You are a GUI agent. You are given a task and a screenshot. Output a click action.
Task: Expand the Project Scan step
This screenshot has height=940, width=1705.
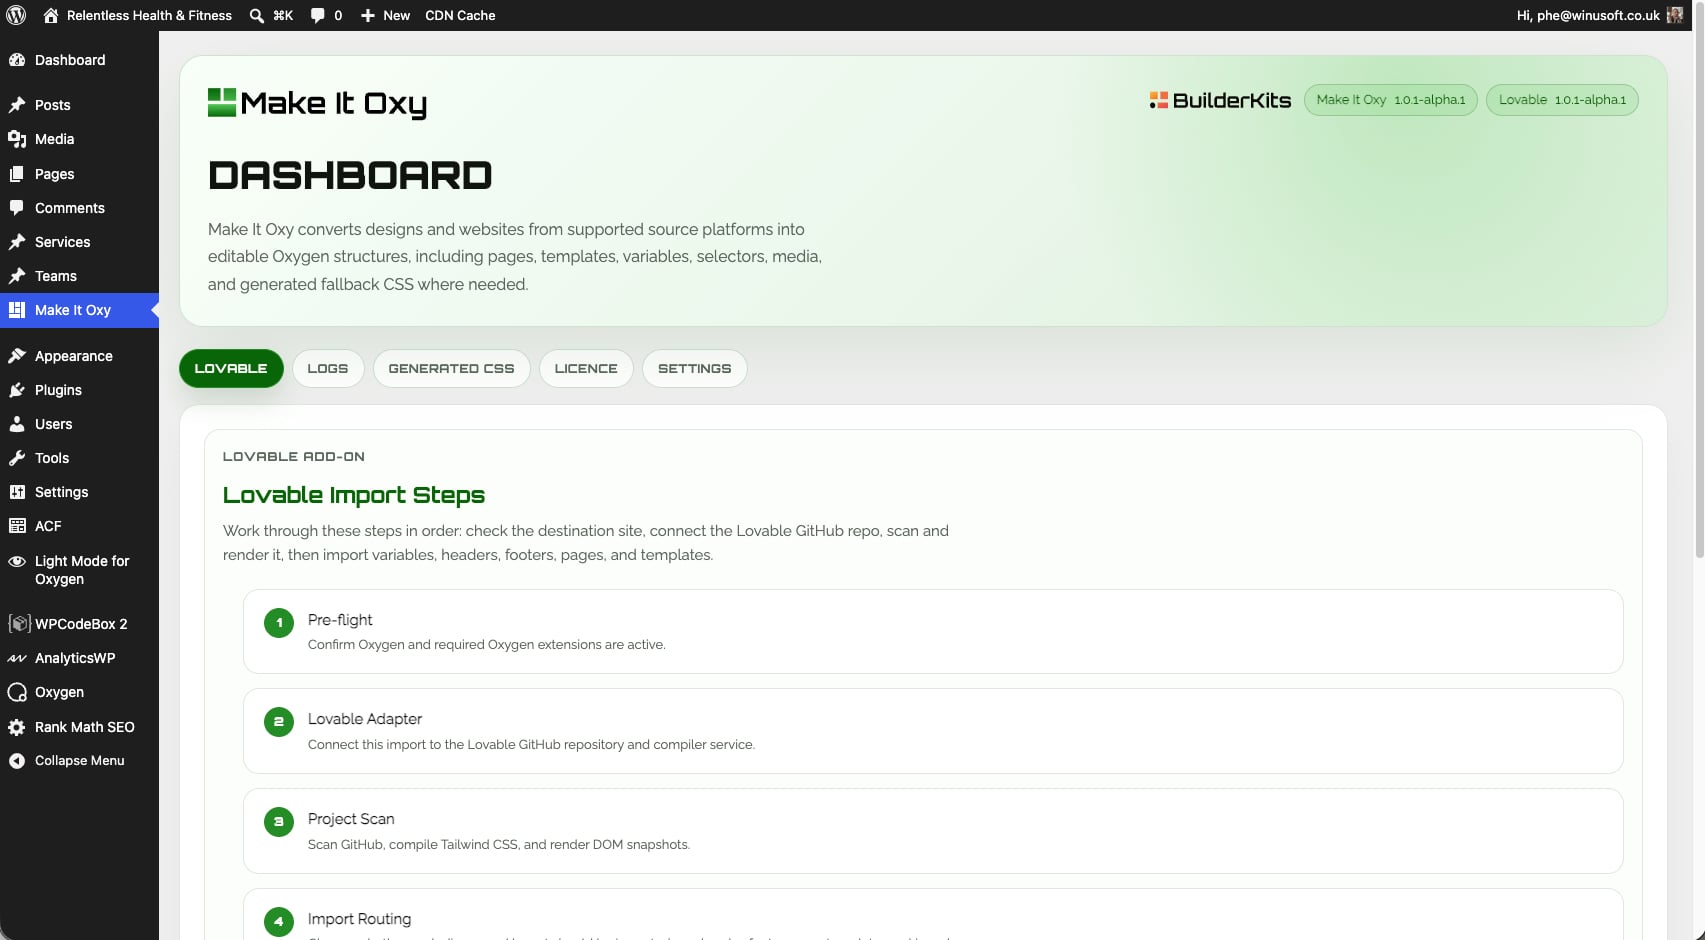coord(933,831)
